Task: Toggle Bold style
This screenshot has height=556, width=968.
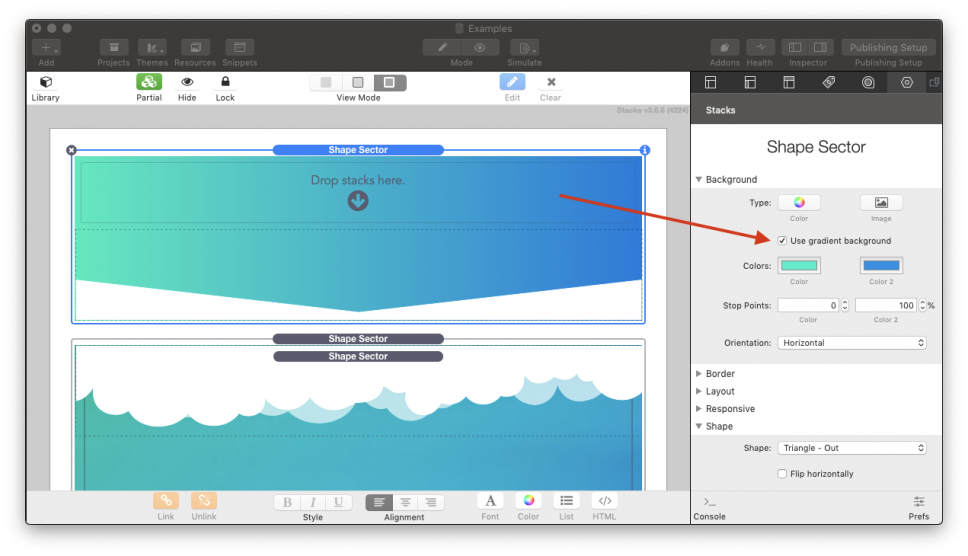Action: [x=287, y=502]
